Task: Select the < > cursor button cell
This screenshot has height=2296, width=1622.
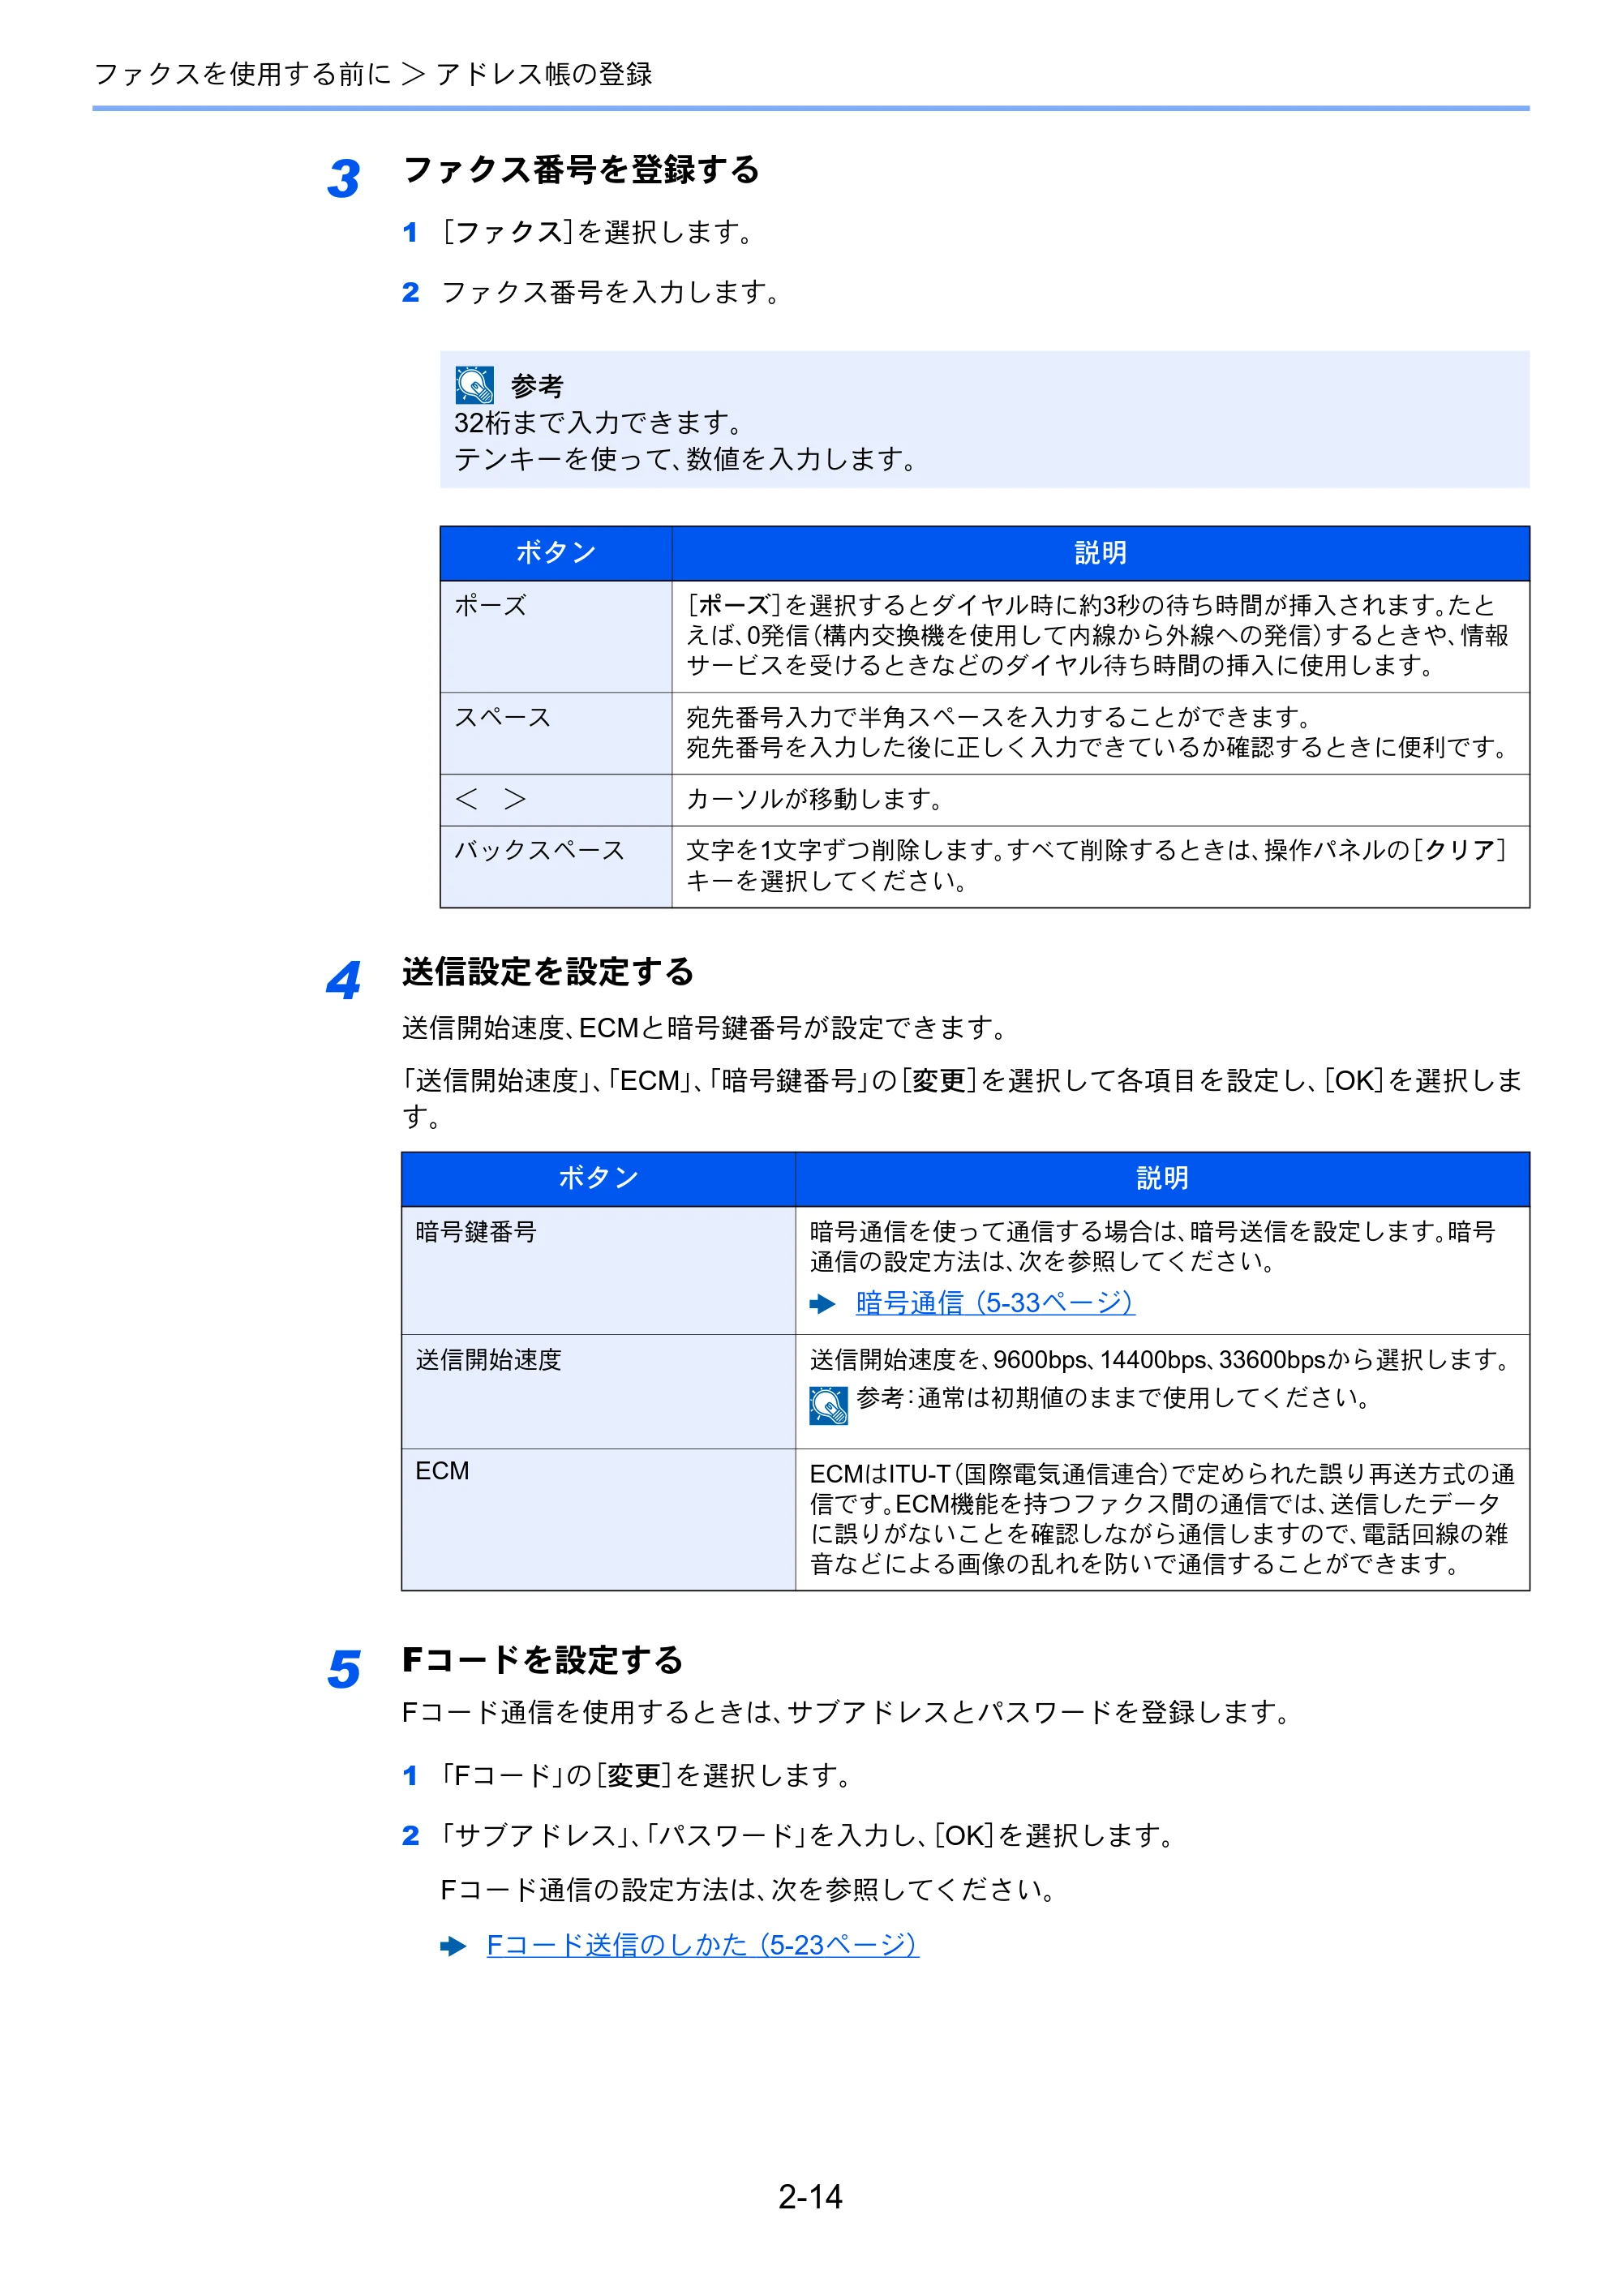Action: [556, 800]
